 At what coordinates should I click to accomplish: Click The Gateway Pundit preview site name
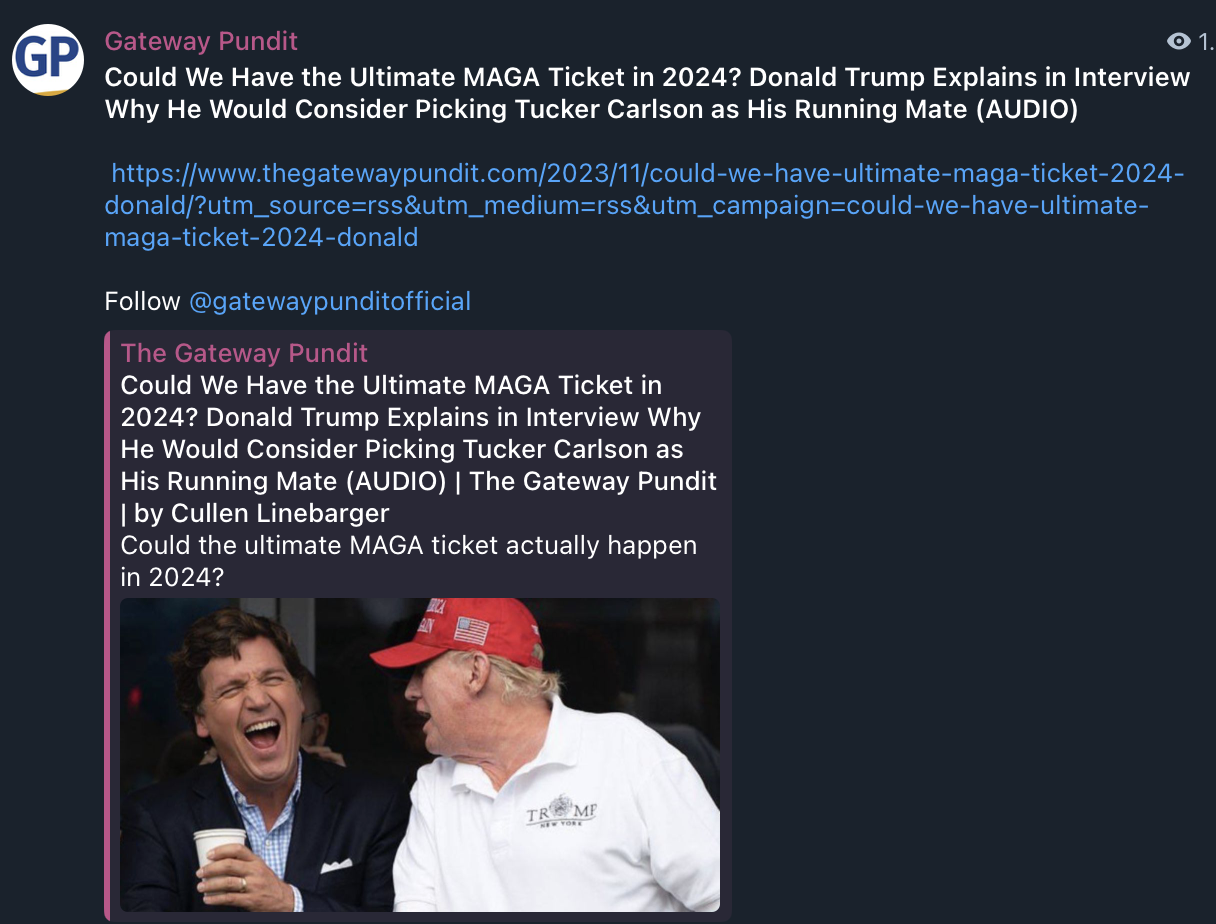[x=244, y=353]
